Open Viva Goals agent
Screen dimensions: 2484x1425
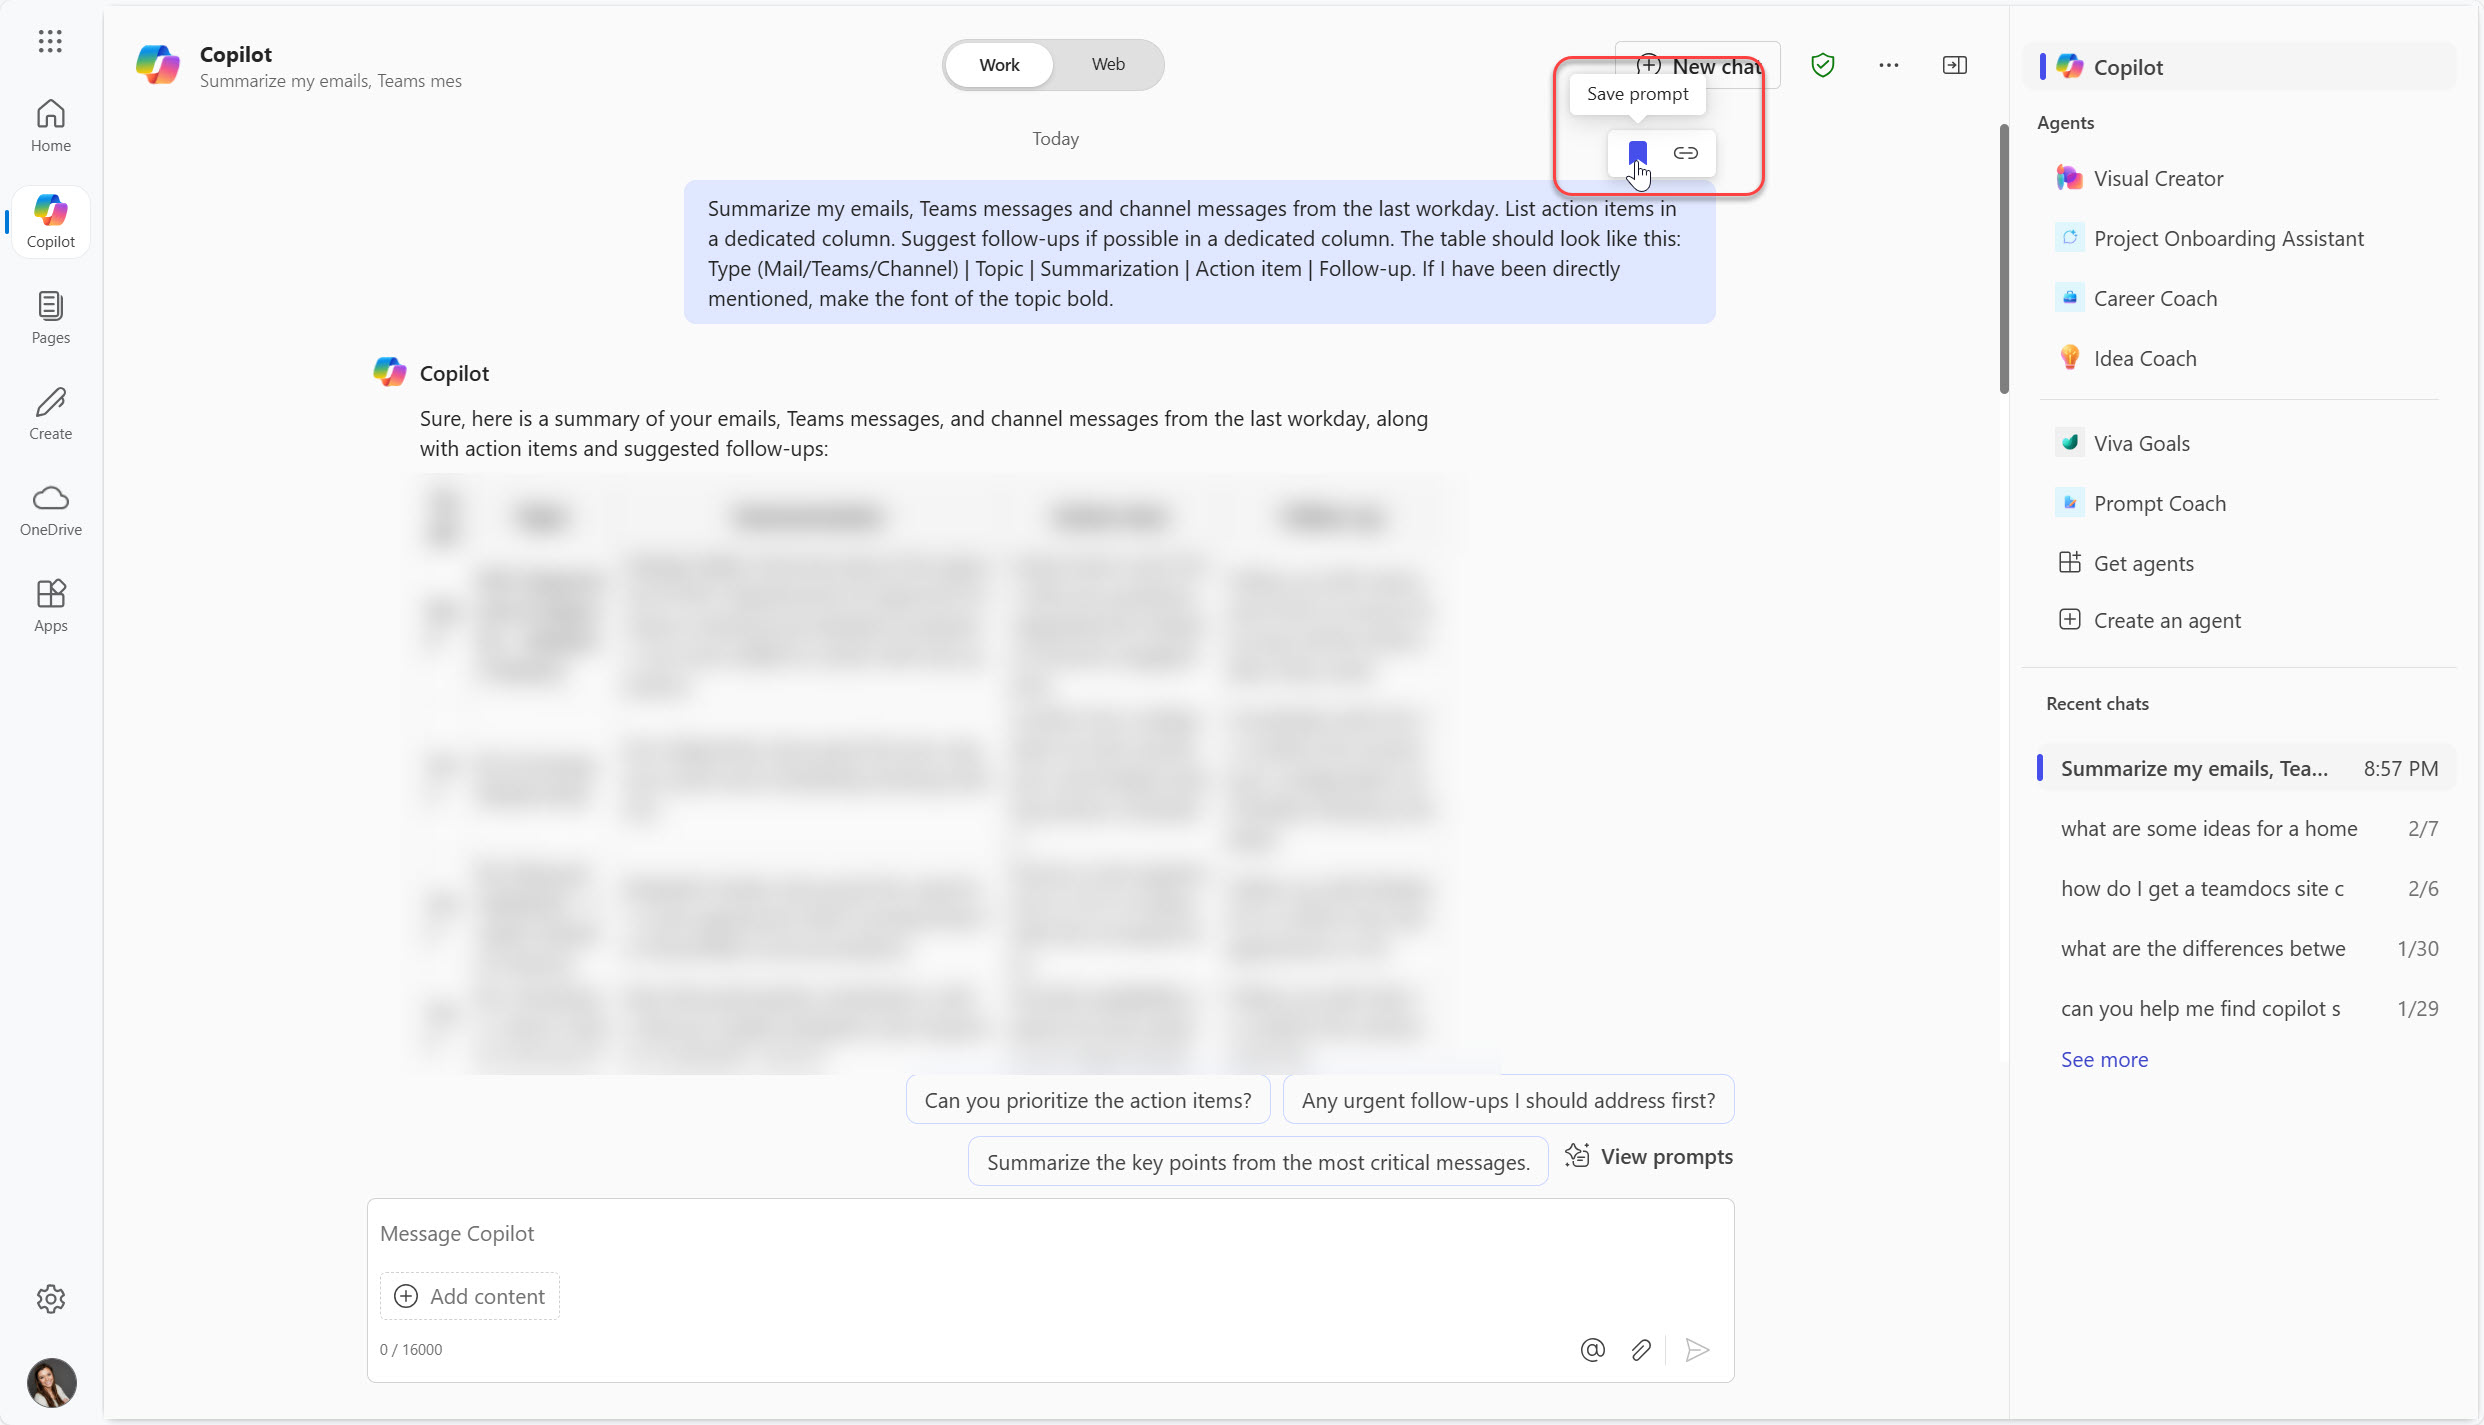2141,442
